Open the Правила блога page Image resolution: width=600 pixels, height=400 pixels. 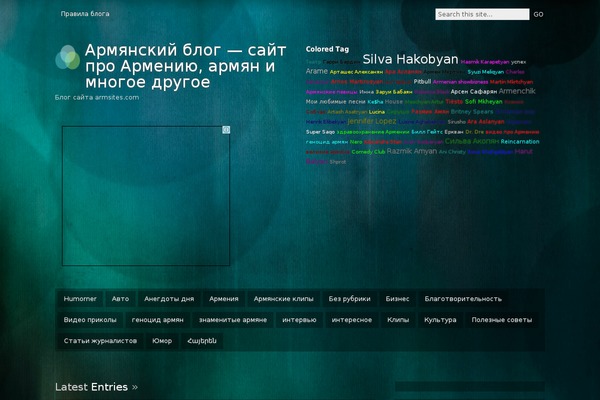(85, 14)
